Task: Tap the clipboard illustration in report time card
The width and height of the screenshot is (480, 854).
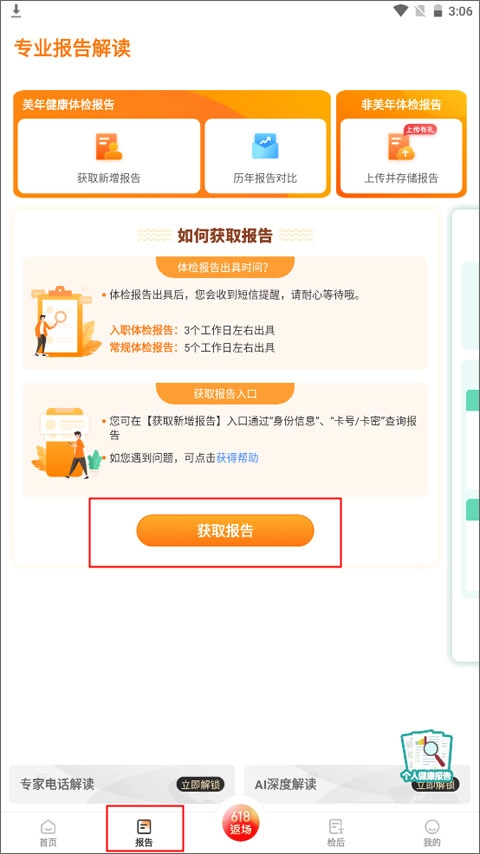Action: tap(65, 322)
